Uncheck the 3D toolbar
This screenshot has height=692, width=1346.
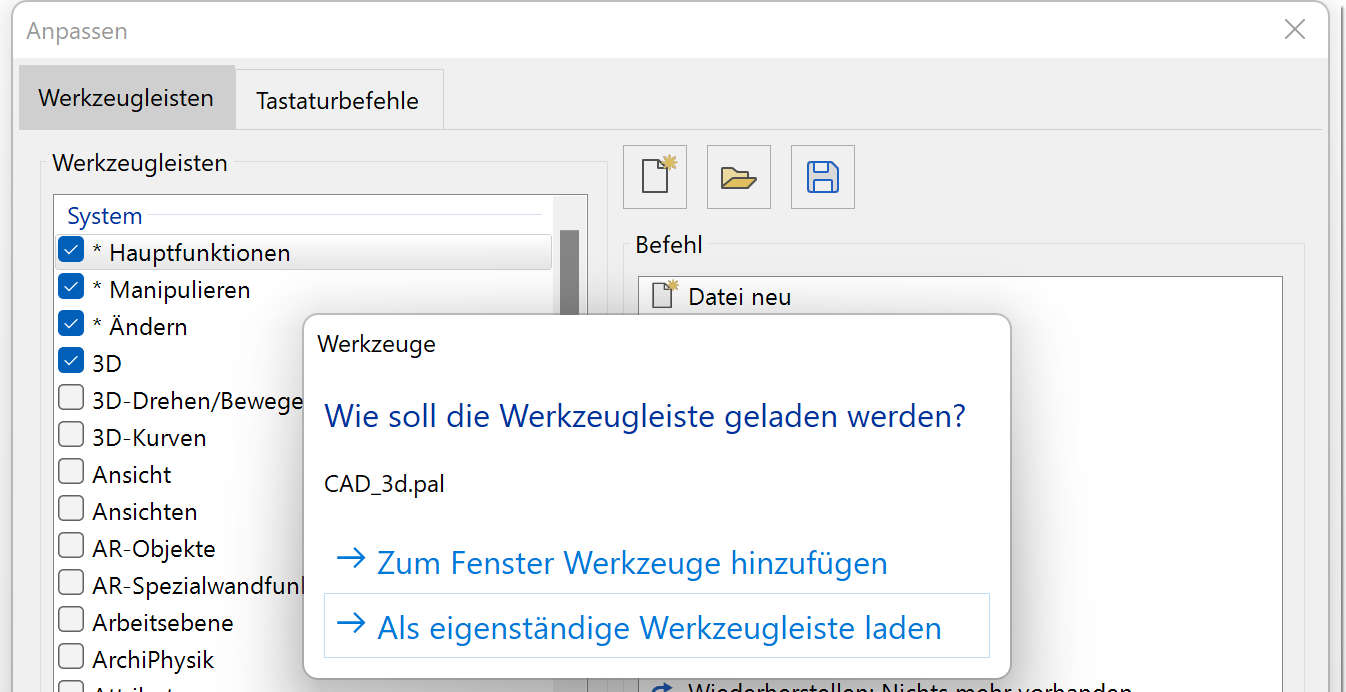[x=70, y=360]
